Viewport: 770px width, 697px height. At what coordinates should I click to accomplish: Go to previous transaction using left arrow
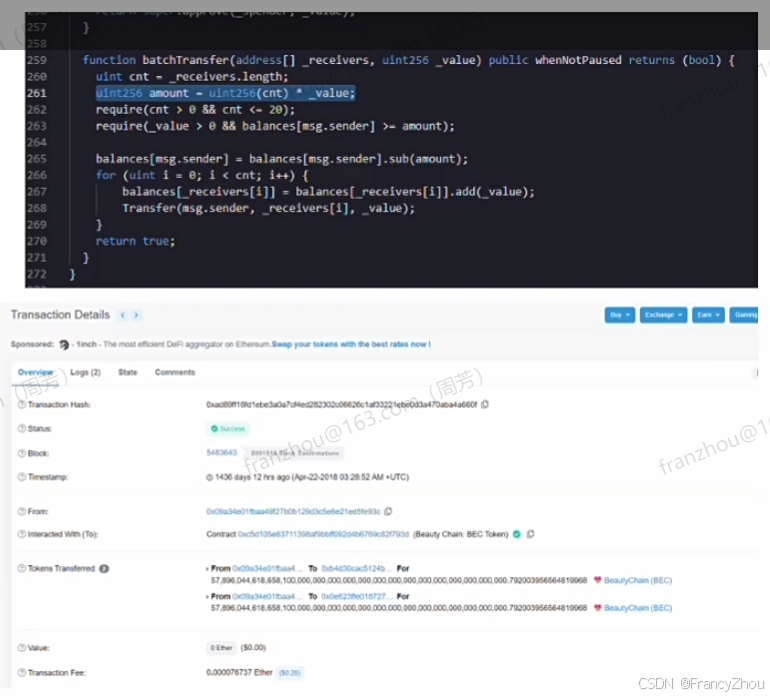point(123,315)
